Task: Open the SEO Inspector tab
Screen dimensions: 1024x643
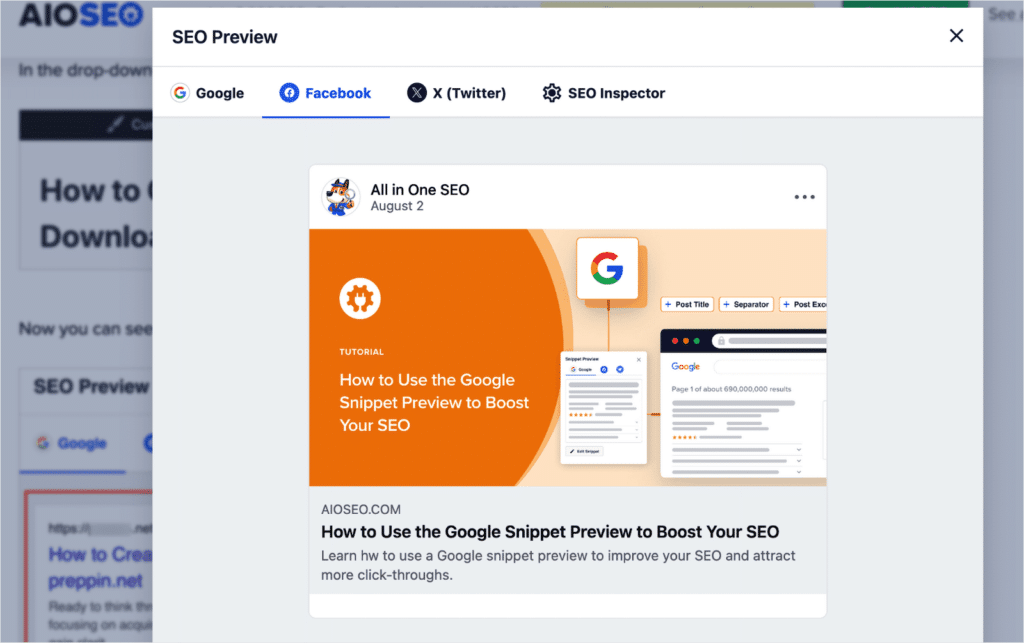Action: [x=603, y=93]
